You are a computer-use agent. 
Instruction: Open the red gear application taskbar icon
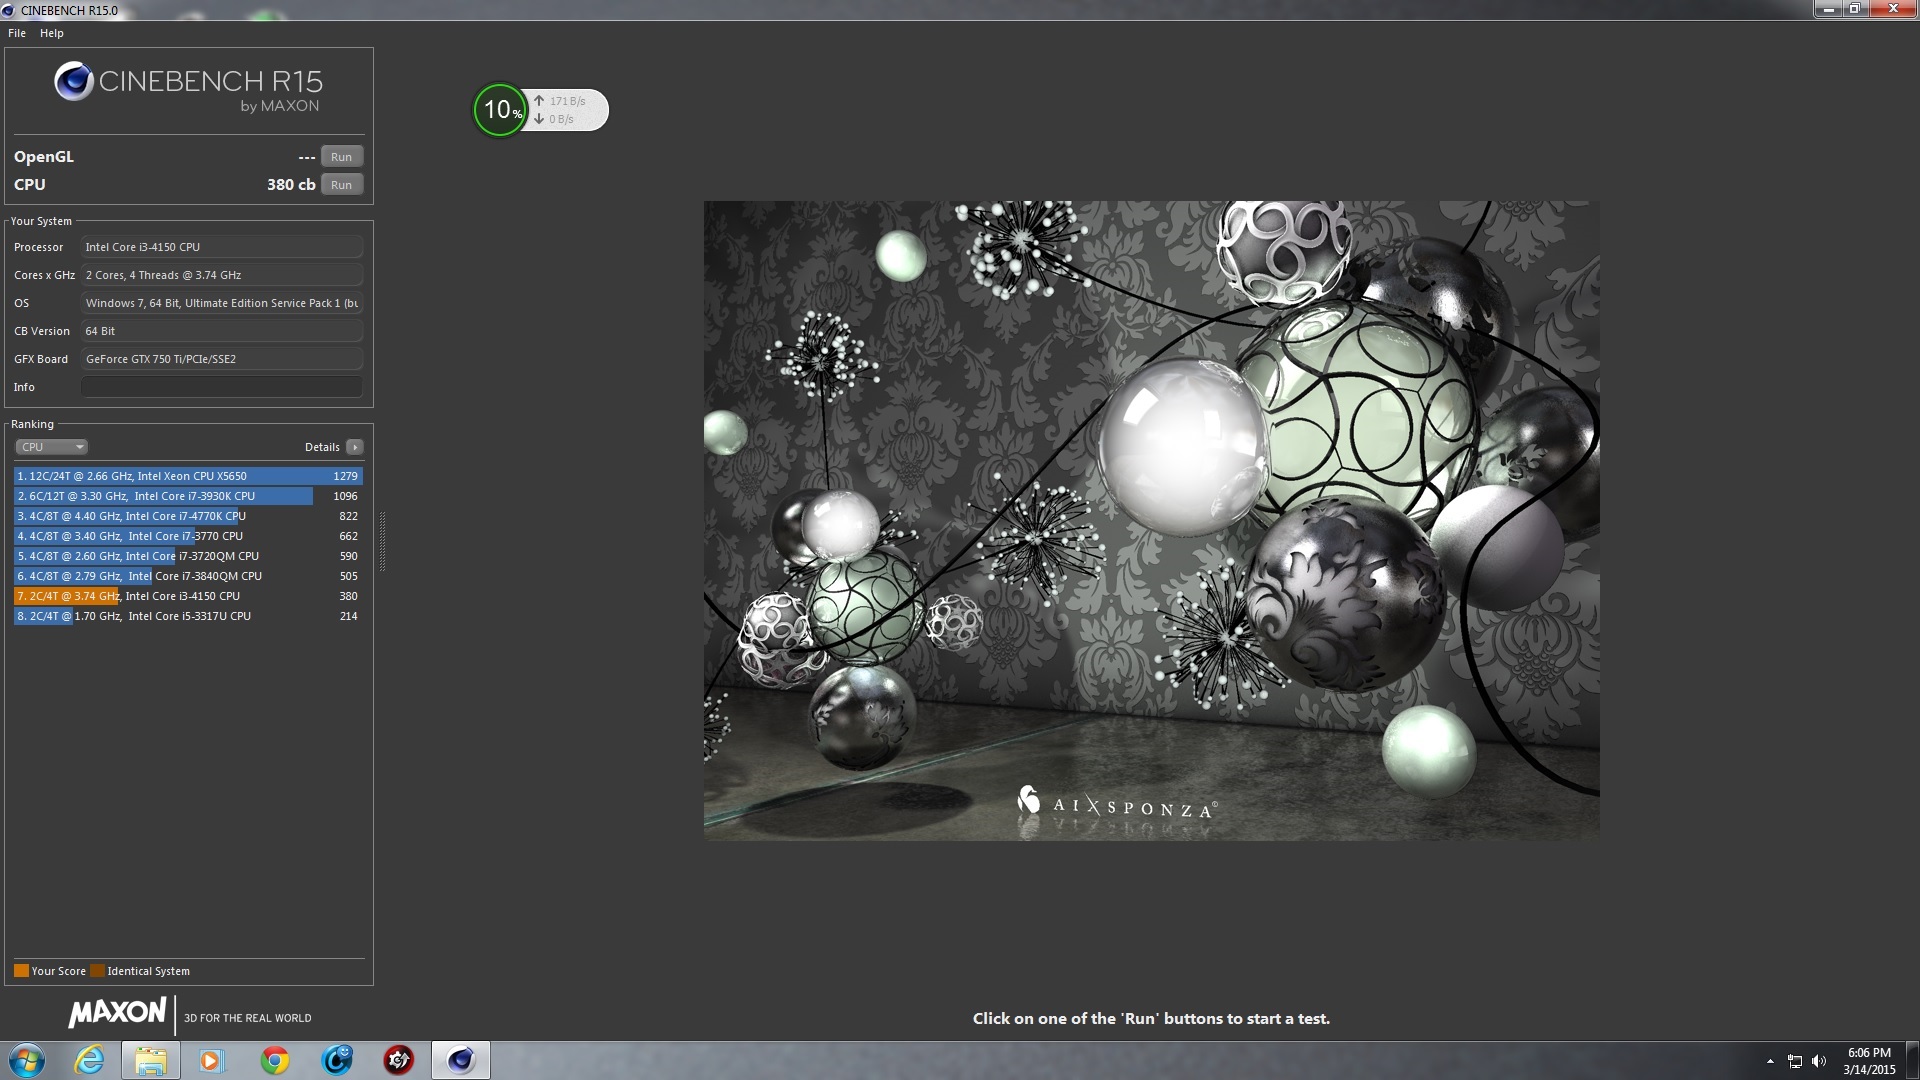point(398,1060)
